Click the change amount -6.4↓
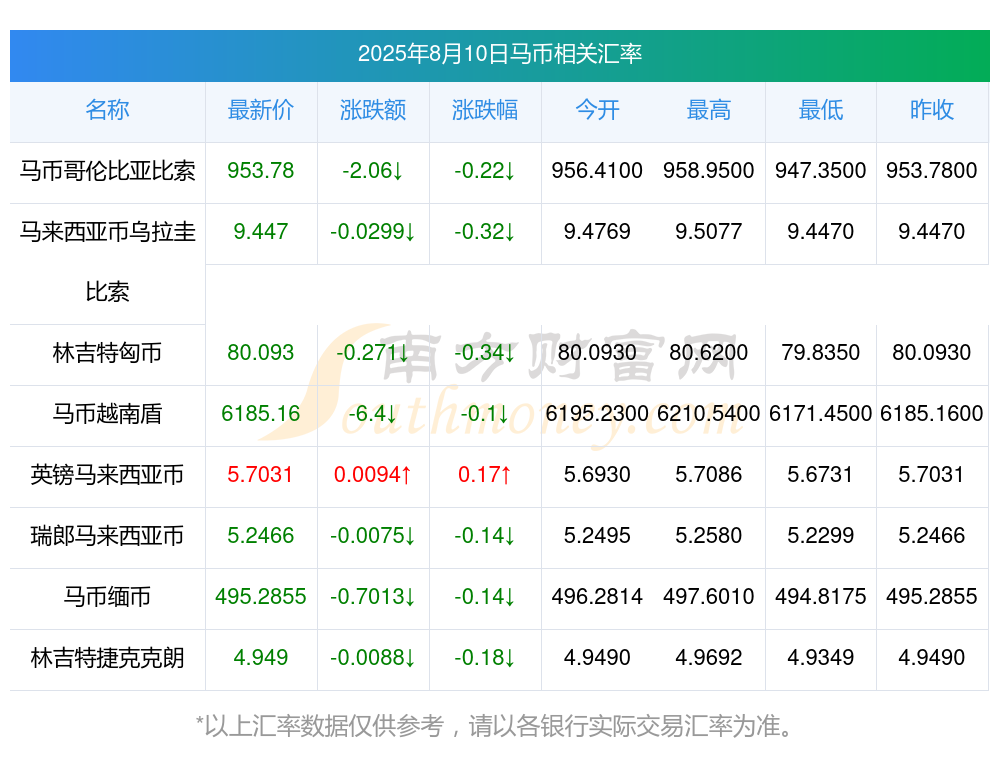Screen dimensions: 1000x757 [373, 414]
